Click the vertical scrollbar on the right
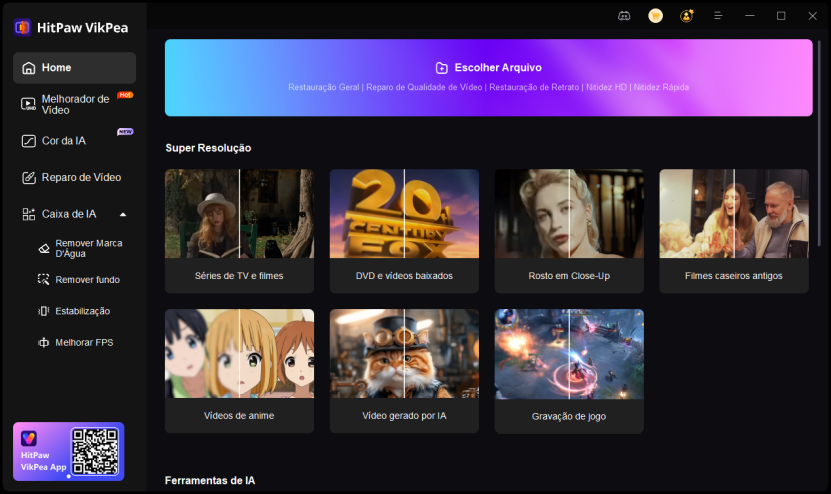Image resolution: width=831 pixels, height=494 pixels. click(819, 143)
